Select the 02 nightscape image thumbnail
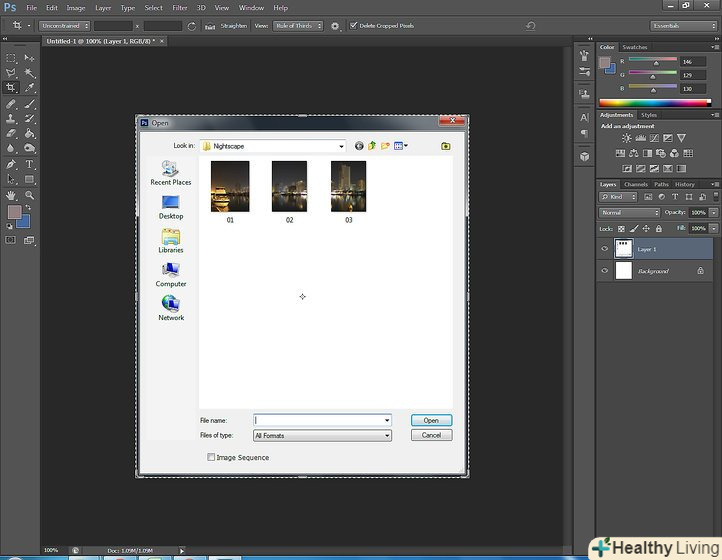The height and width of the screenshot is (560, 722). 289,188
